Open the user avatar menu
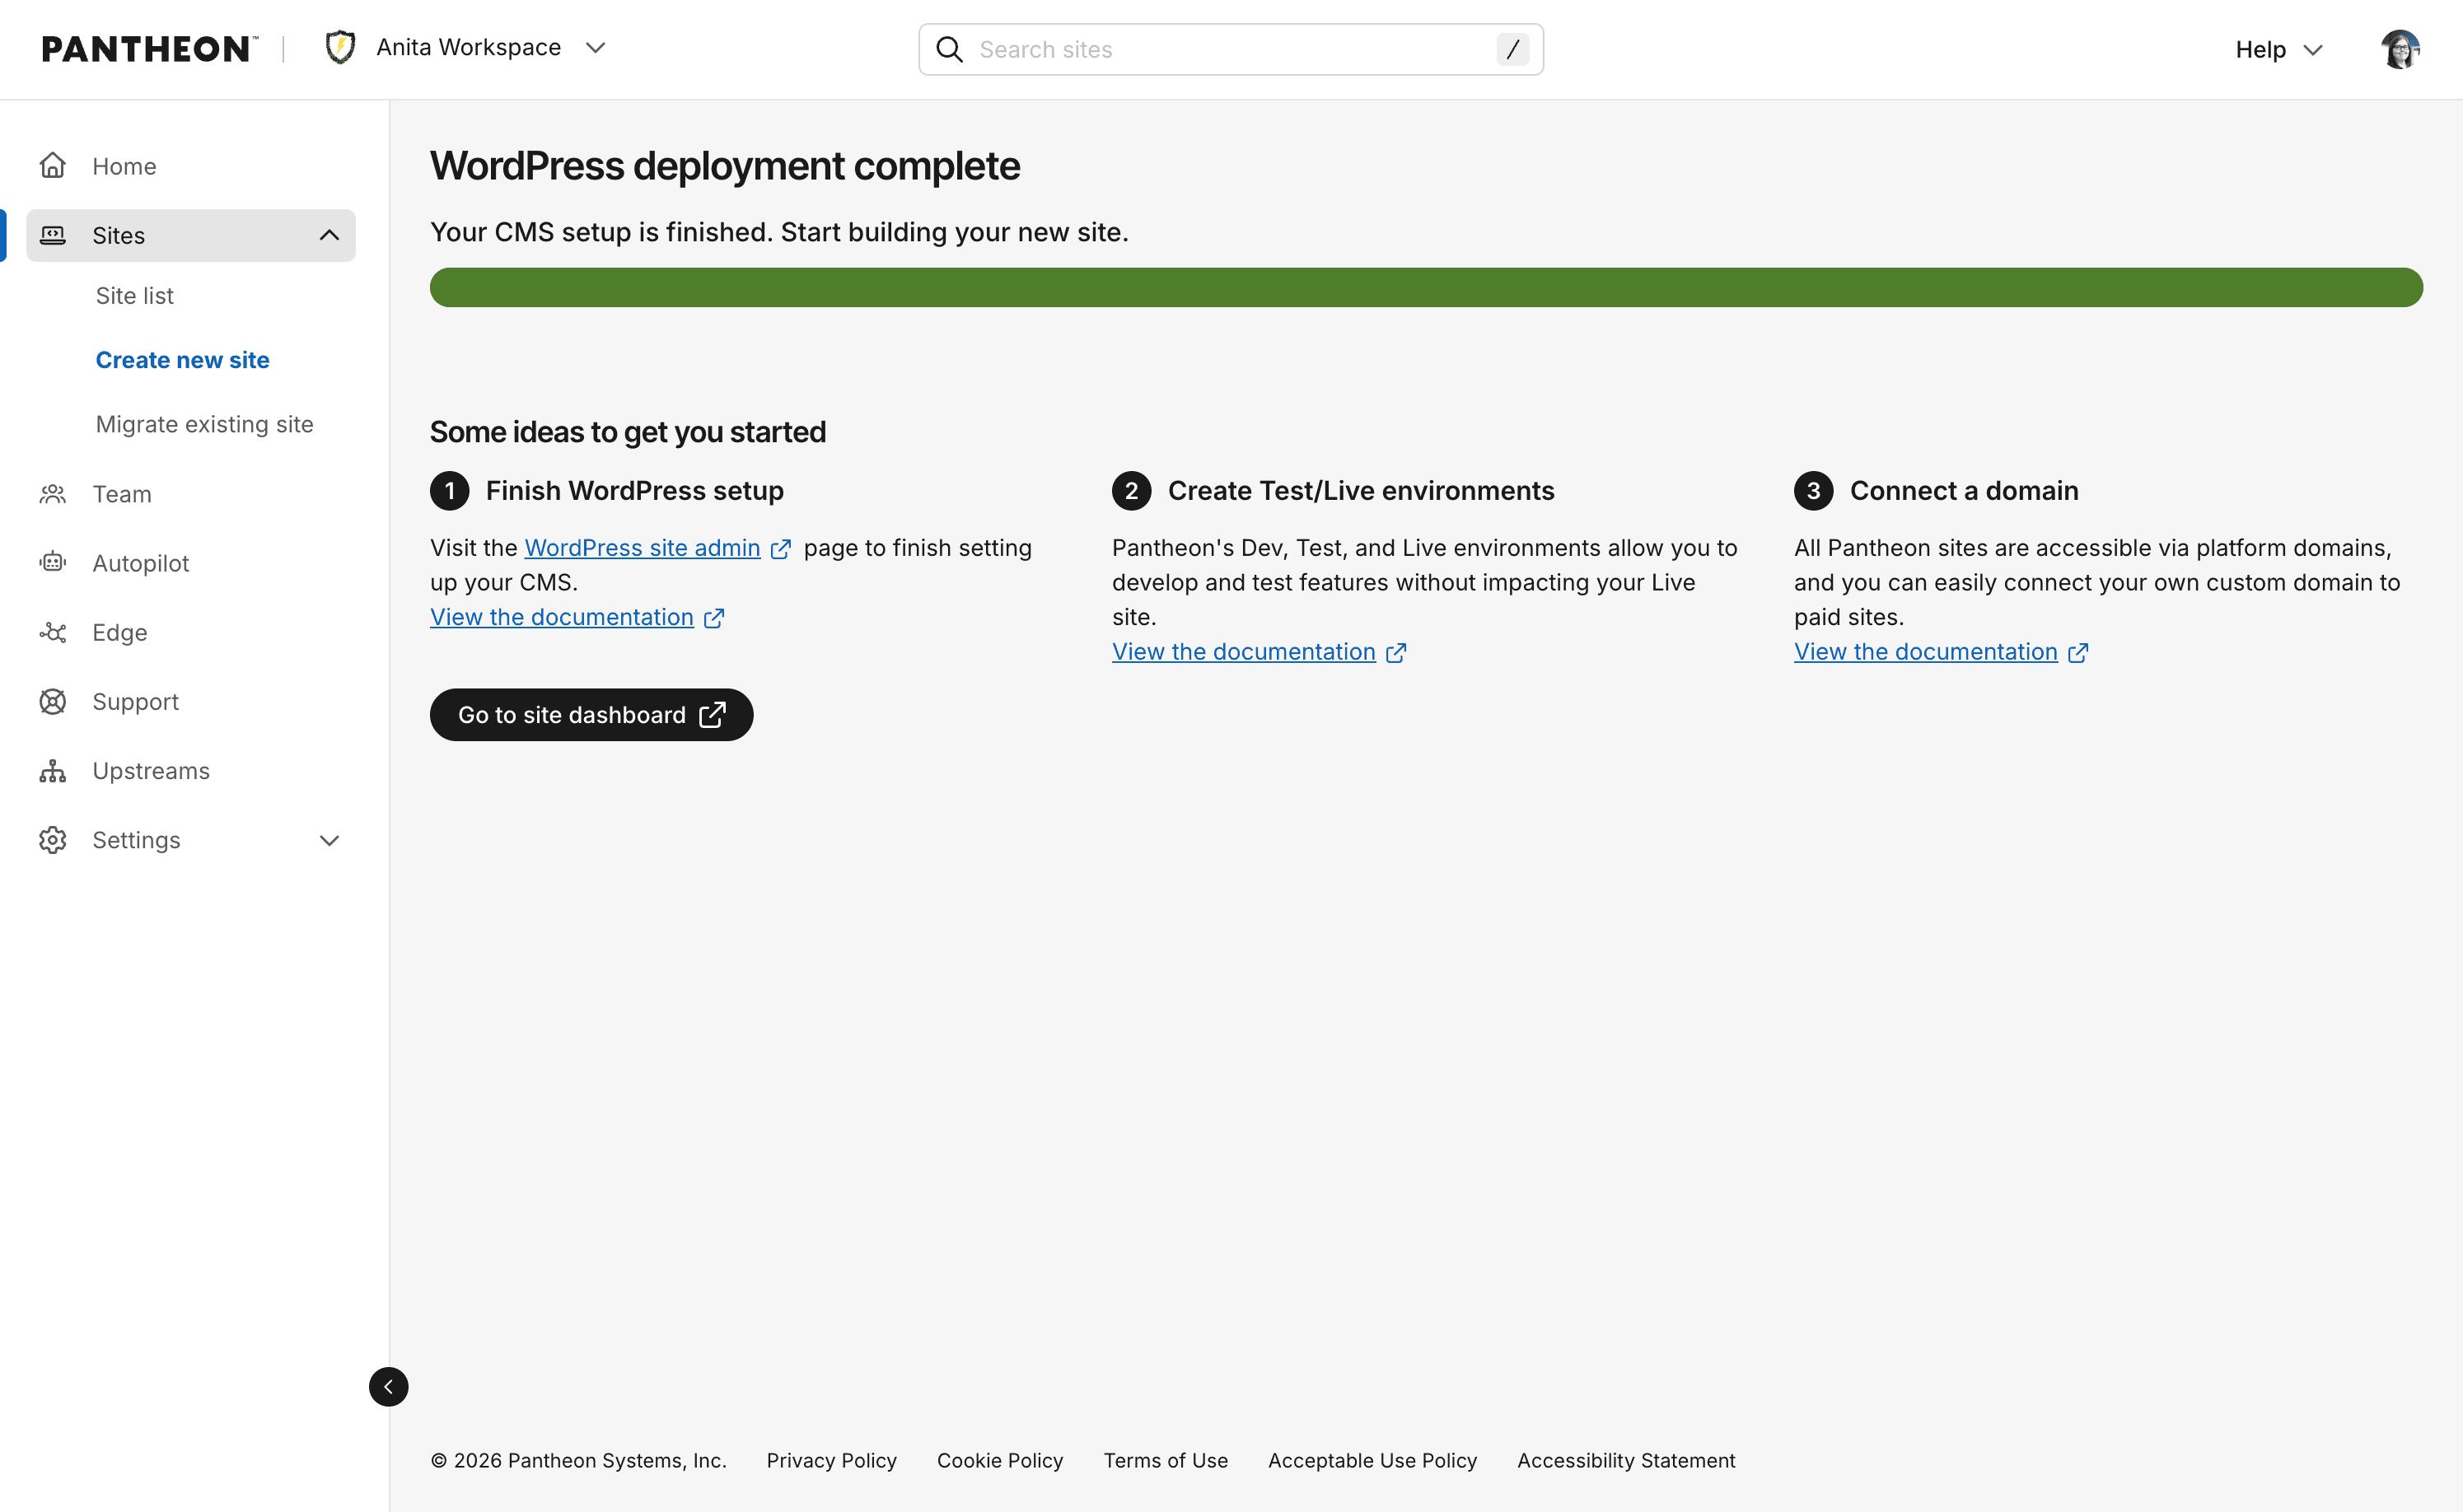 2400,49
